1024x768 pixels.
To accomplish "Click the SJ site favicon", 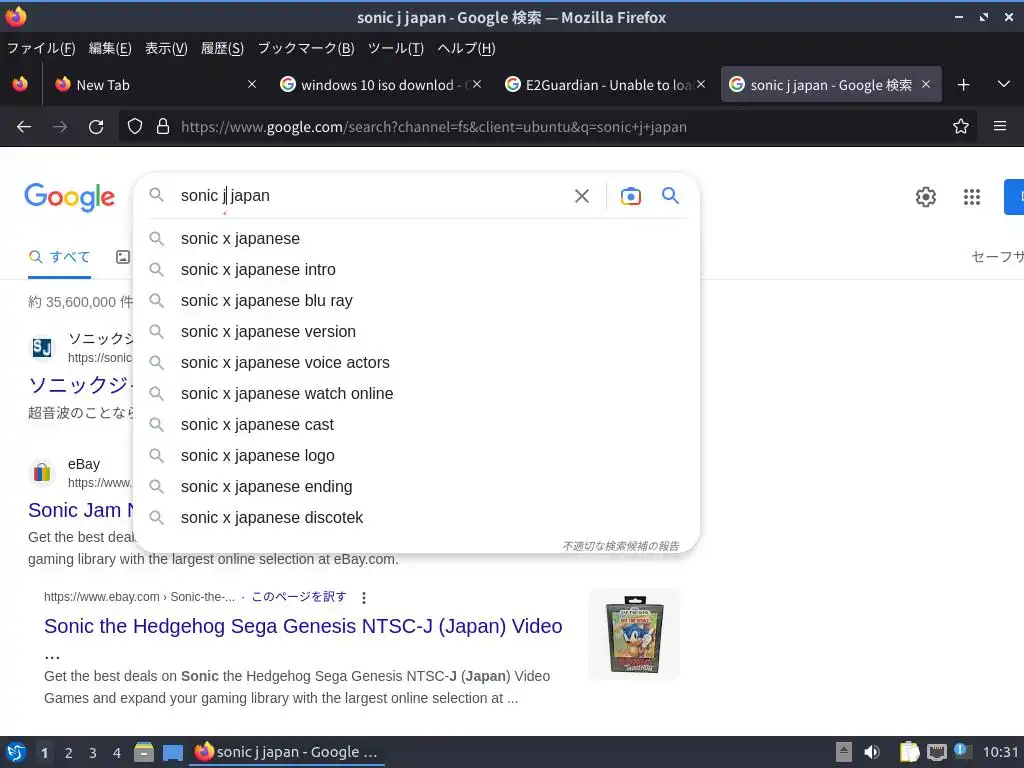I will [42, 347].
